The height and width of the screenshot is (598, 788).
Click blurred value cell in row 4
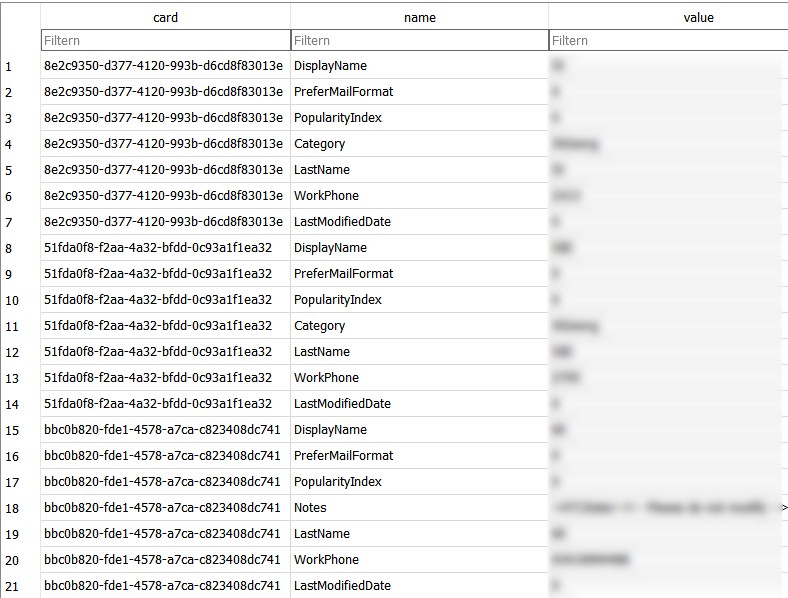pos(668,144)
